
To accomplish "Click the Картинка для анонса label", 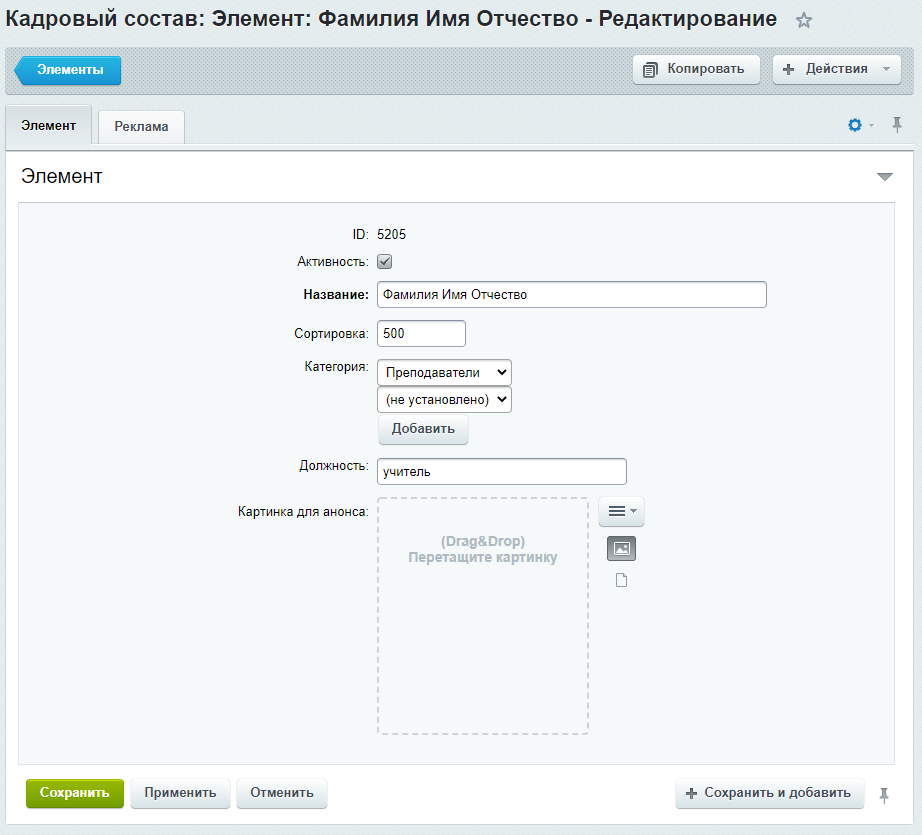I will (303, 512).
